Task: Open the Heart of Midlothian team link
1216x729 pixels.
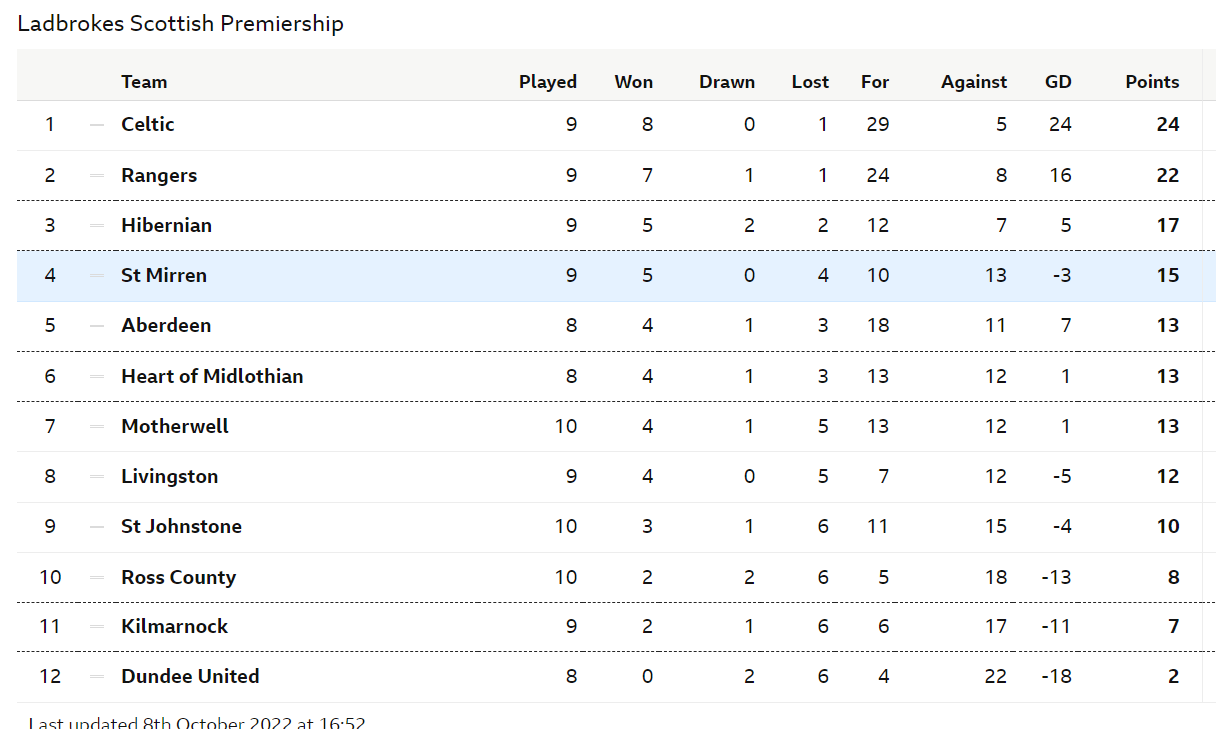Action: point(212,376)
